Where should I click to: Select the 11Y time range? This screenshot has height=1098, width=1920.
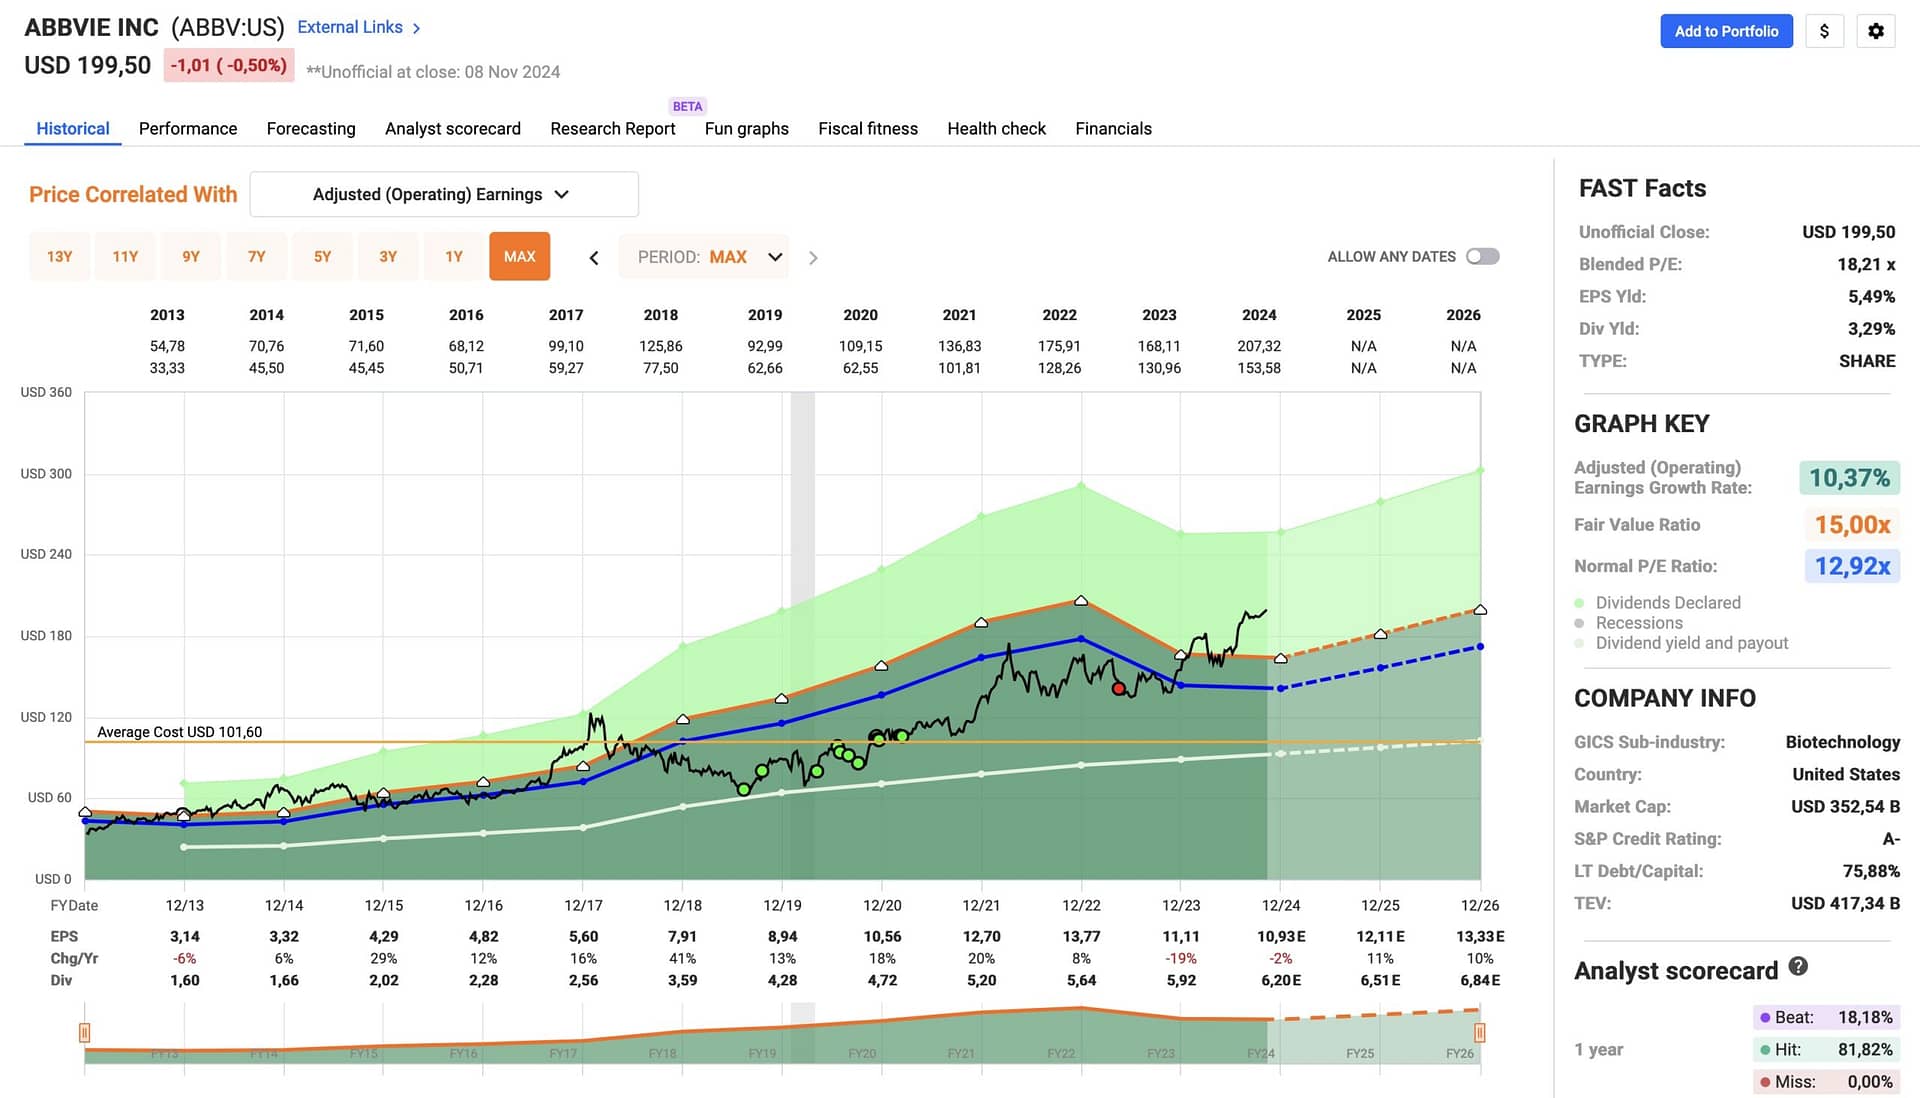[125, 257]
